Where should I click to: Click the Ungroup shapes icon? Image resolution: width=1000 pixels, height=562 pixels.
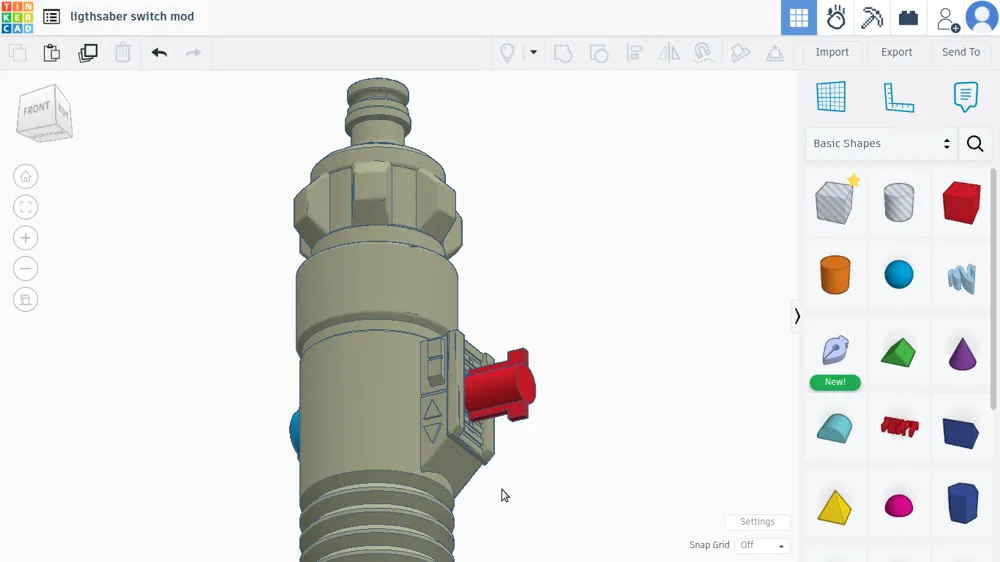click(x=599, y=53)
